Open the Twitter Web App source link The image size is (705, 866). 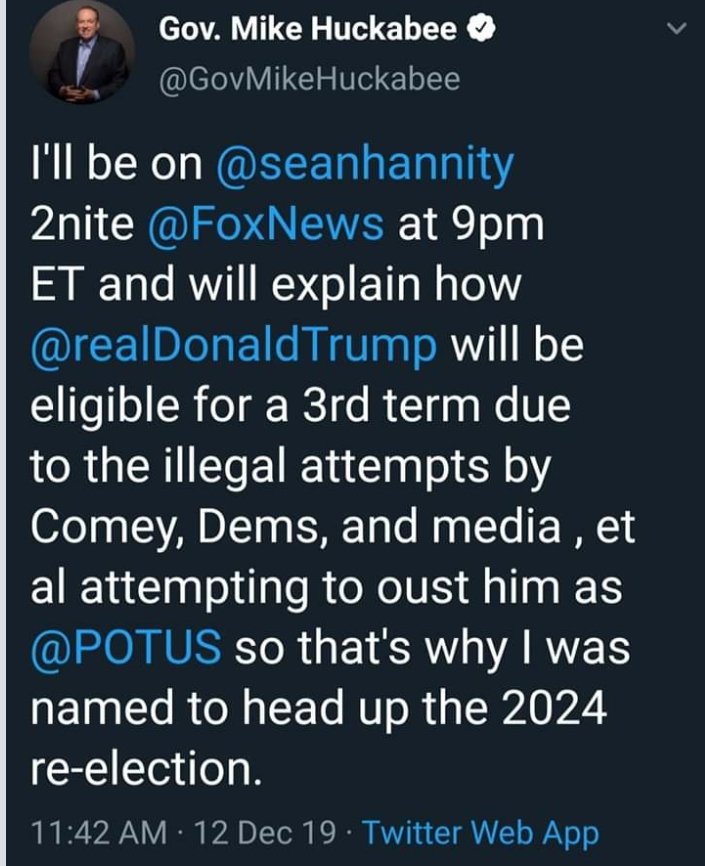pos(478,832)
